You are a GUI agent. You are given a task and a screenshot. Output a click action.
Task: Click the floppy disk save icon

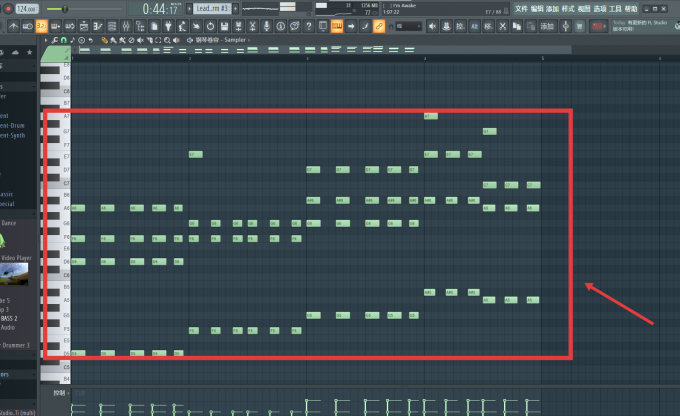click(224, 26)
